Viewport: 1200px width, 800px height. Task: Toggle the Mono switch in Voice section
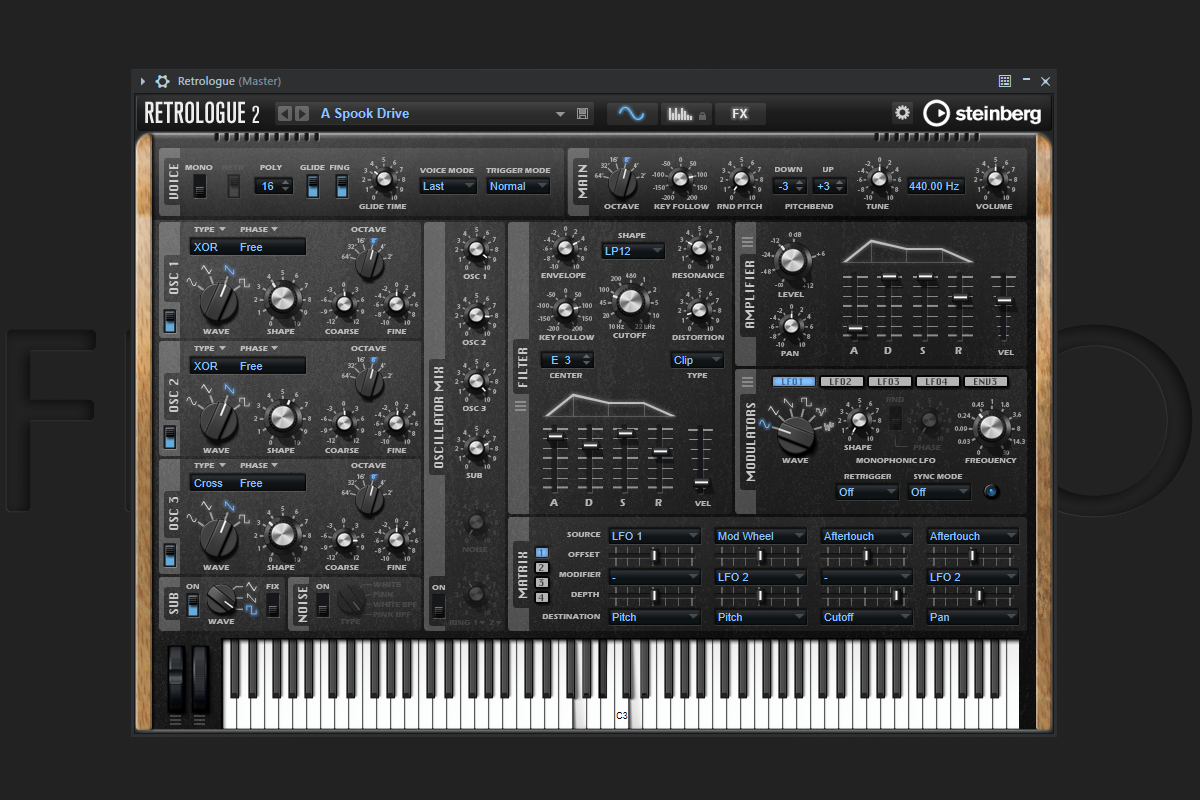pyautogui.click(x=200, y=186)
